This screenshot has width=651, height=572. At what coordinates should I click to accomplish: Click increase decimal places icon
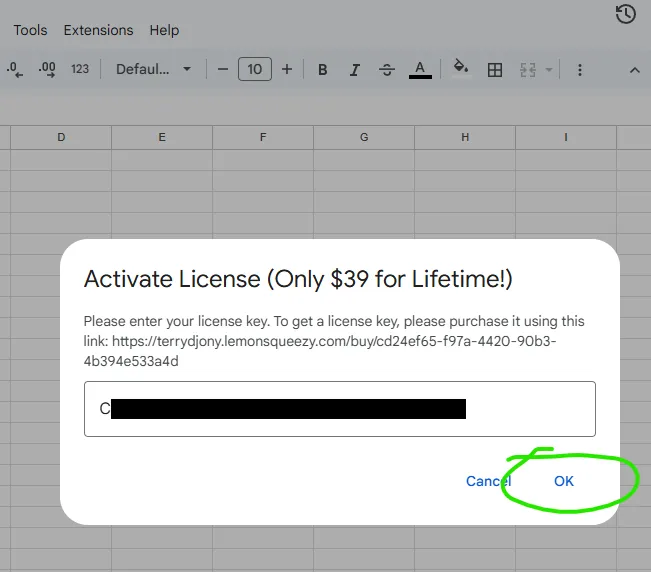(47, 70)
